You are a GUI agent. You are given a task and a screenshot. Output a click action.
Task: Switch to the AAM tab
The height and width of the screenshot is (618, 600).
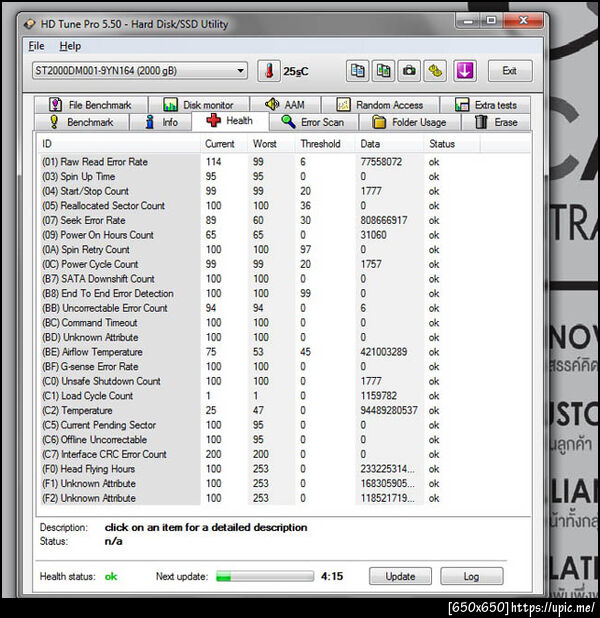285,105
